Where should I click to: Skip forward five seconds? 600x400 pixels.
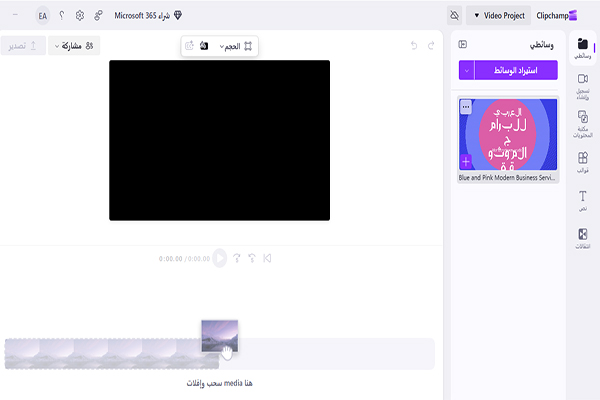(x=236, y=258)
